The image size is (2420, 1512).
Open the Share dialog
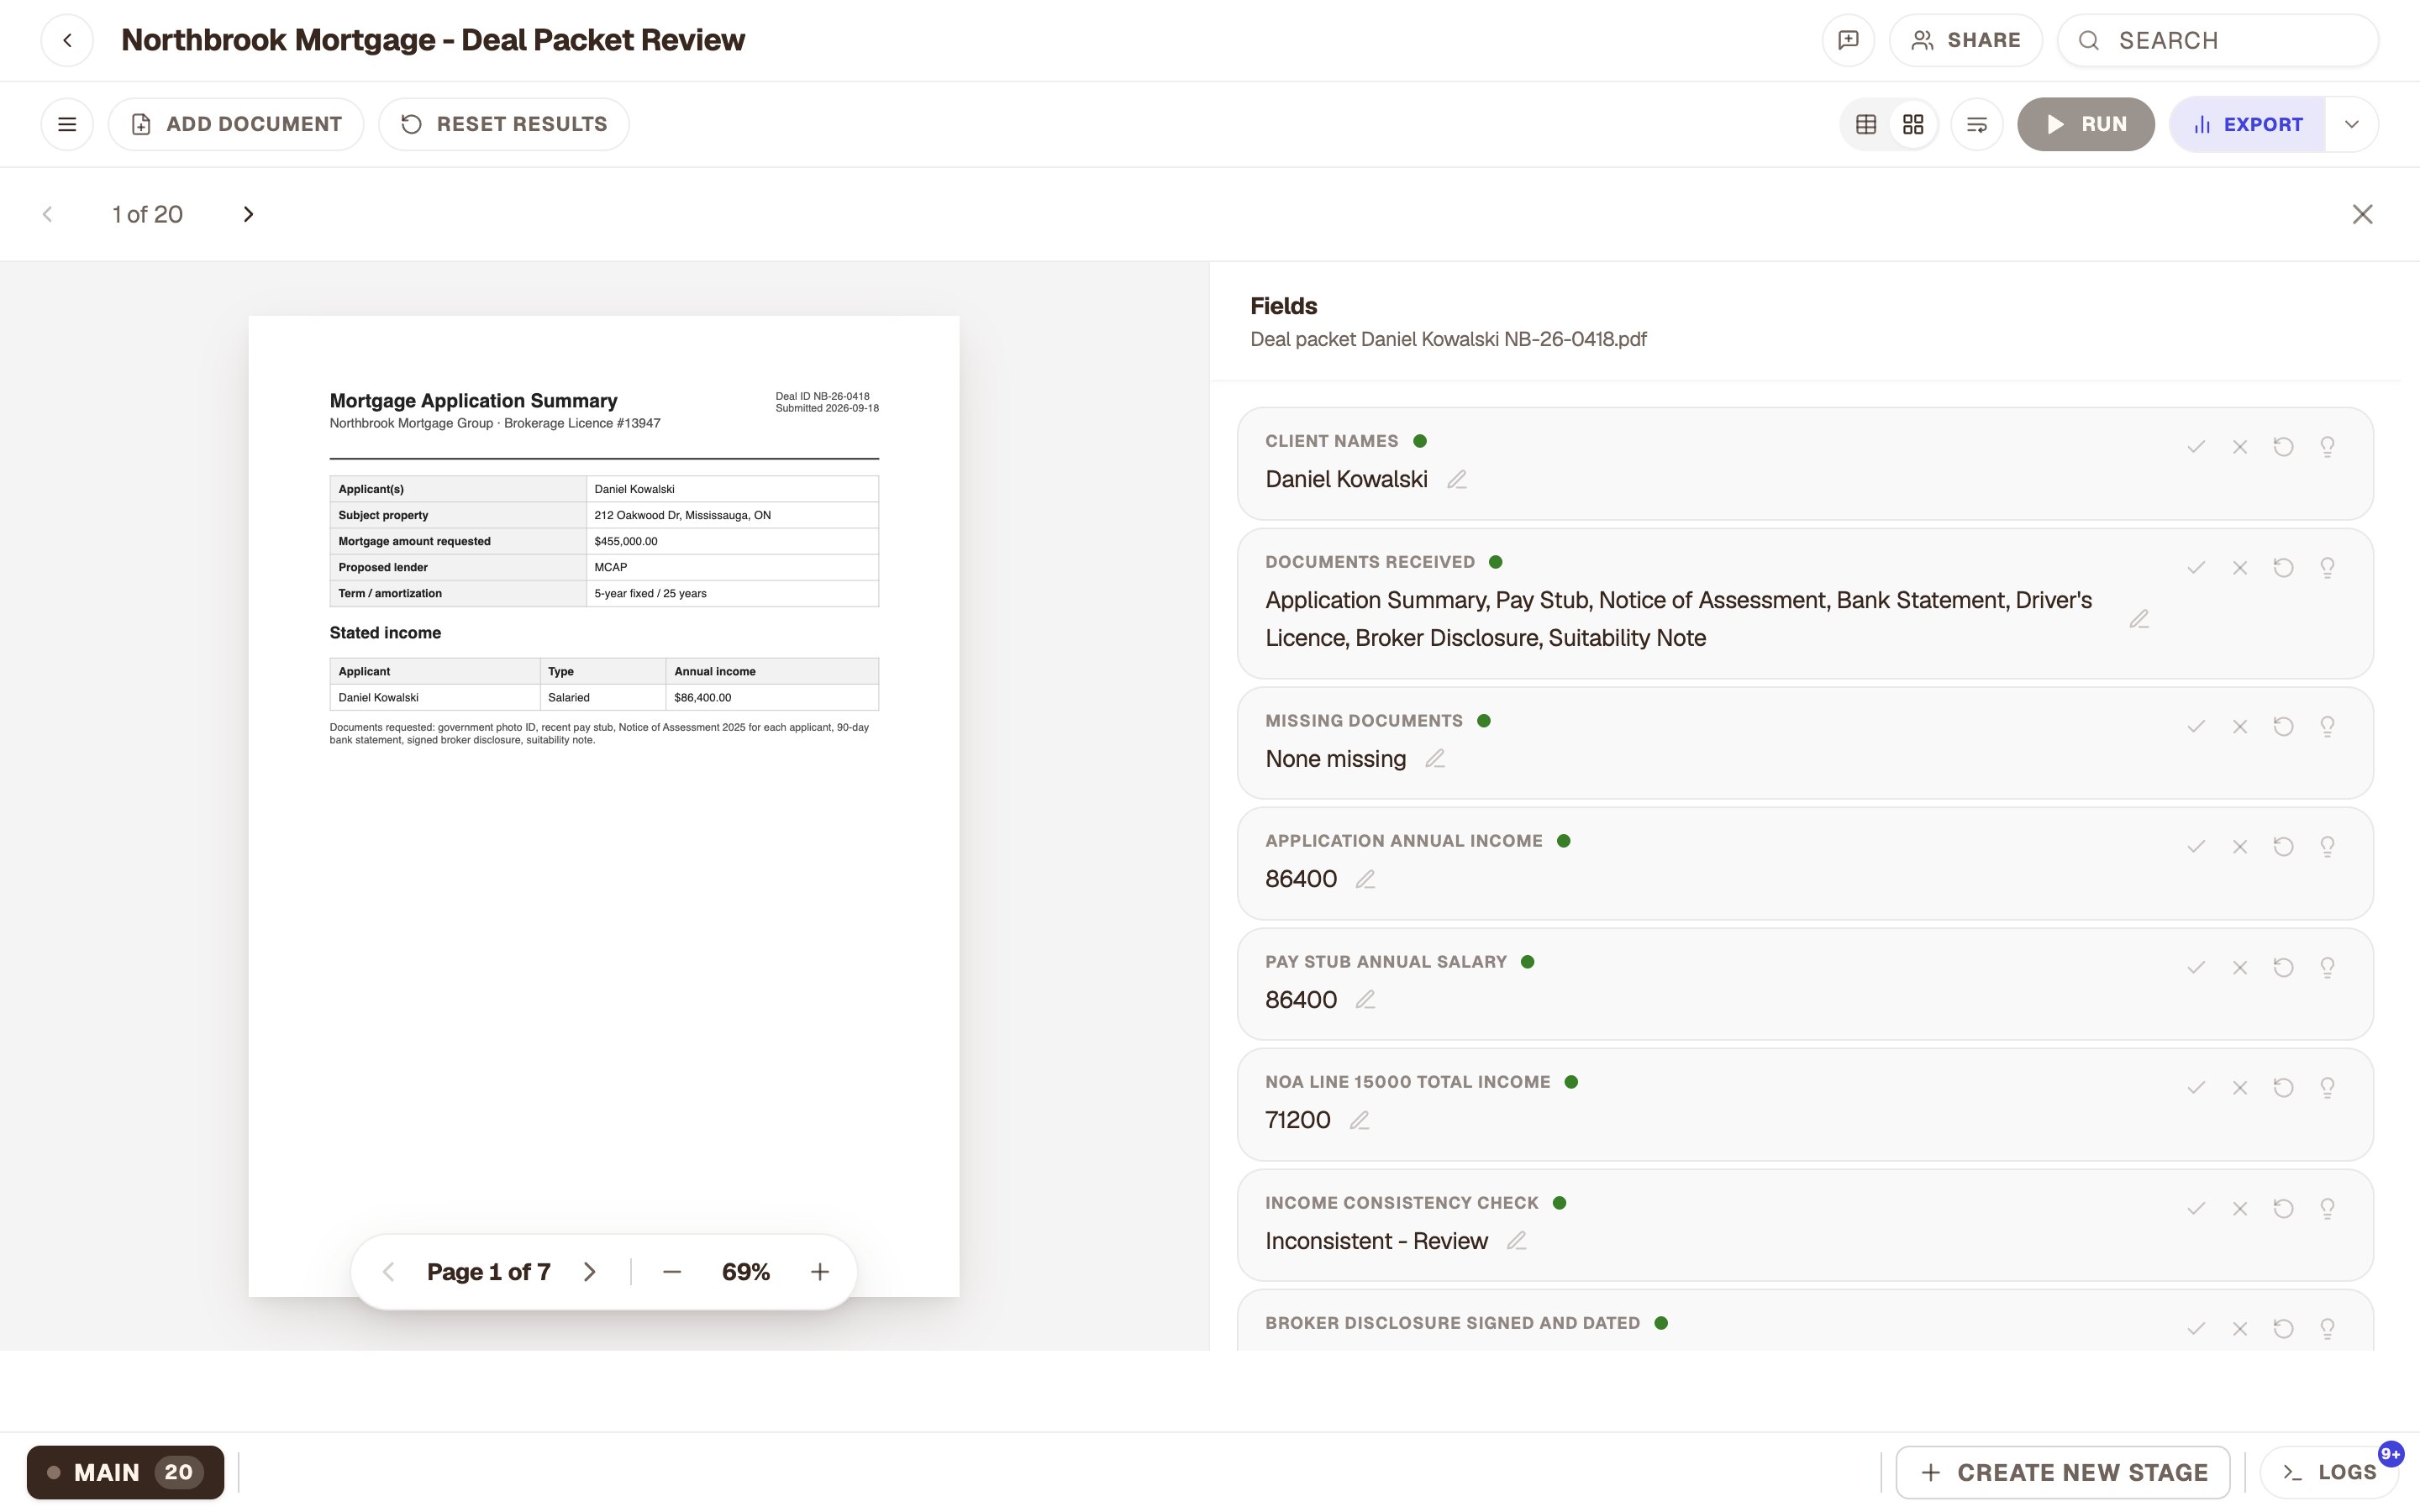1966,40
